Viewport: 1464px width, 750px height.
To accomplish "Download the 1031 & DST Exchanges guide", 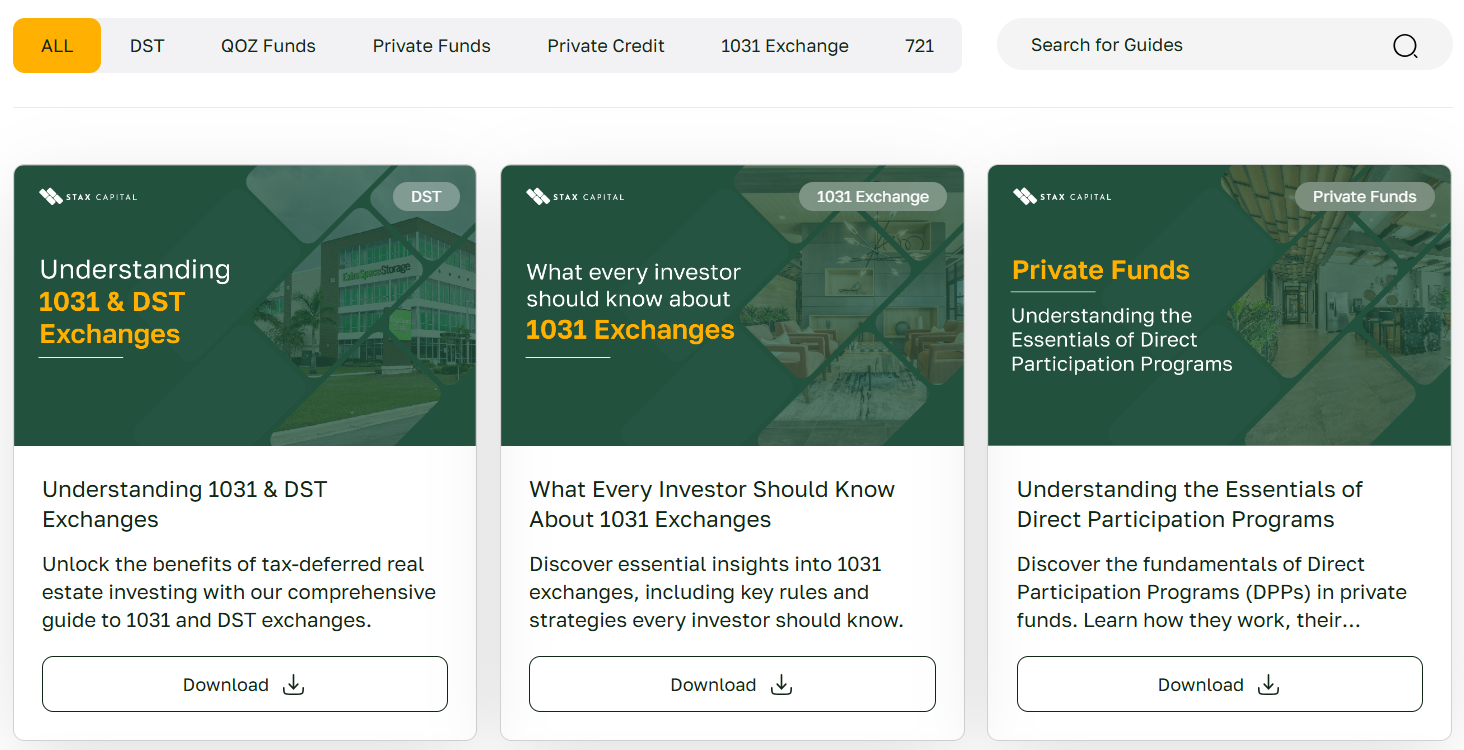I will 245,684.
